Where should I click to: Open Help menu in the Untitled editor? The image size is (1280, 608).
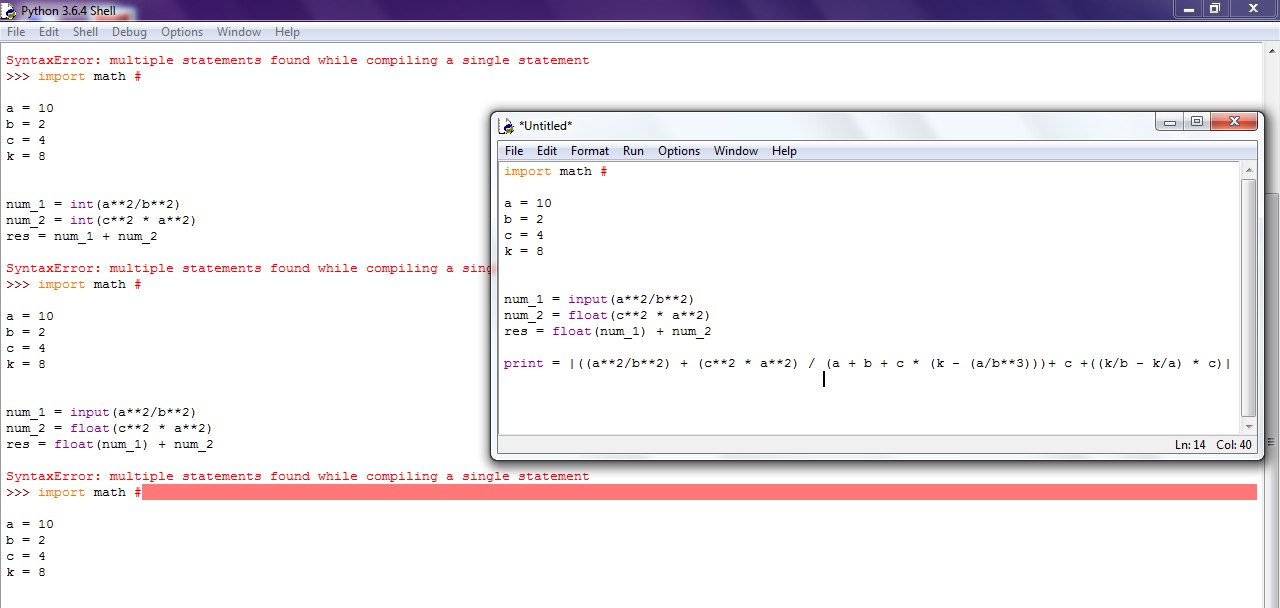(x=784, y=151)
